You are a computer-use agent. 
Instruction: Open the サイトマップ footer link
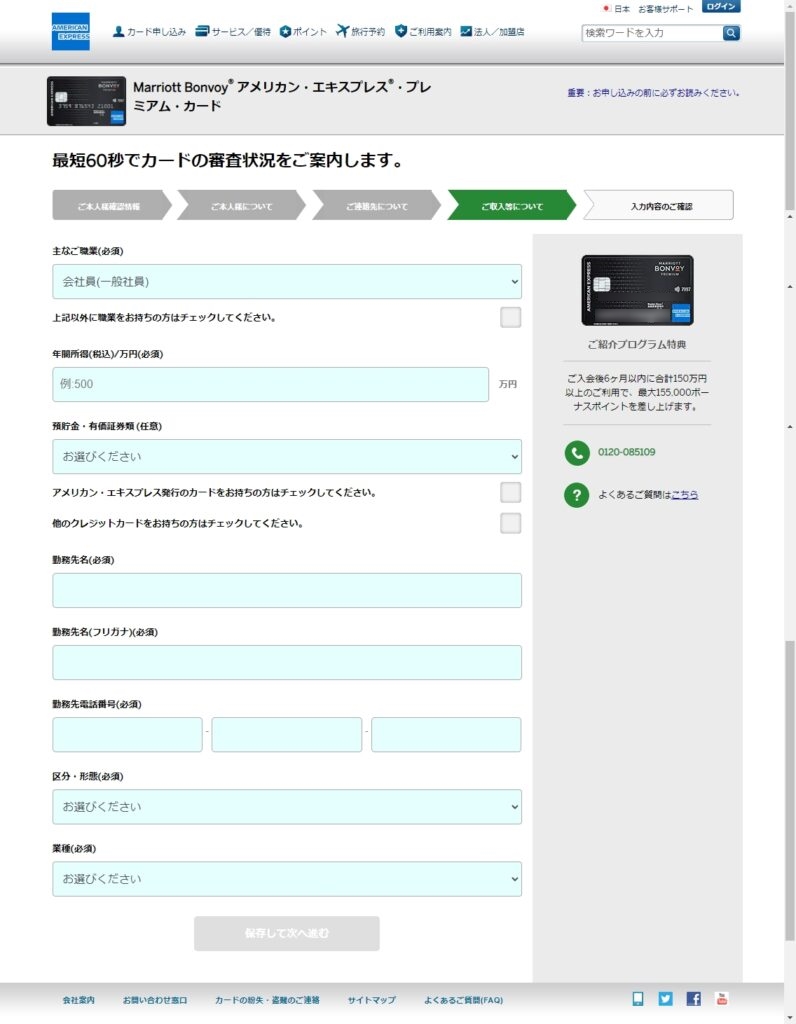372,1000
